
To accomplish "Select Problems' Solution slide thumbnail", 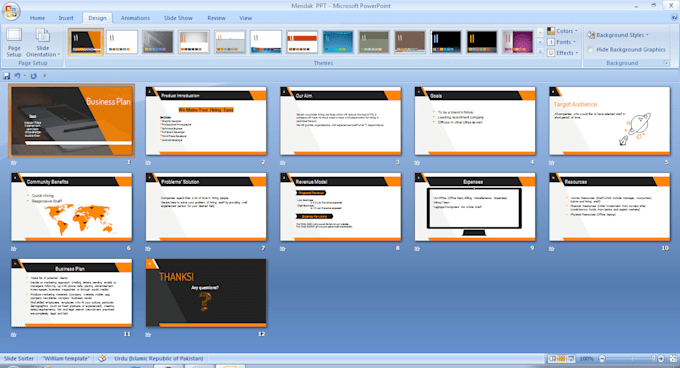I will pos(206,207).
